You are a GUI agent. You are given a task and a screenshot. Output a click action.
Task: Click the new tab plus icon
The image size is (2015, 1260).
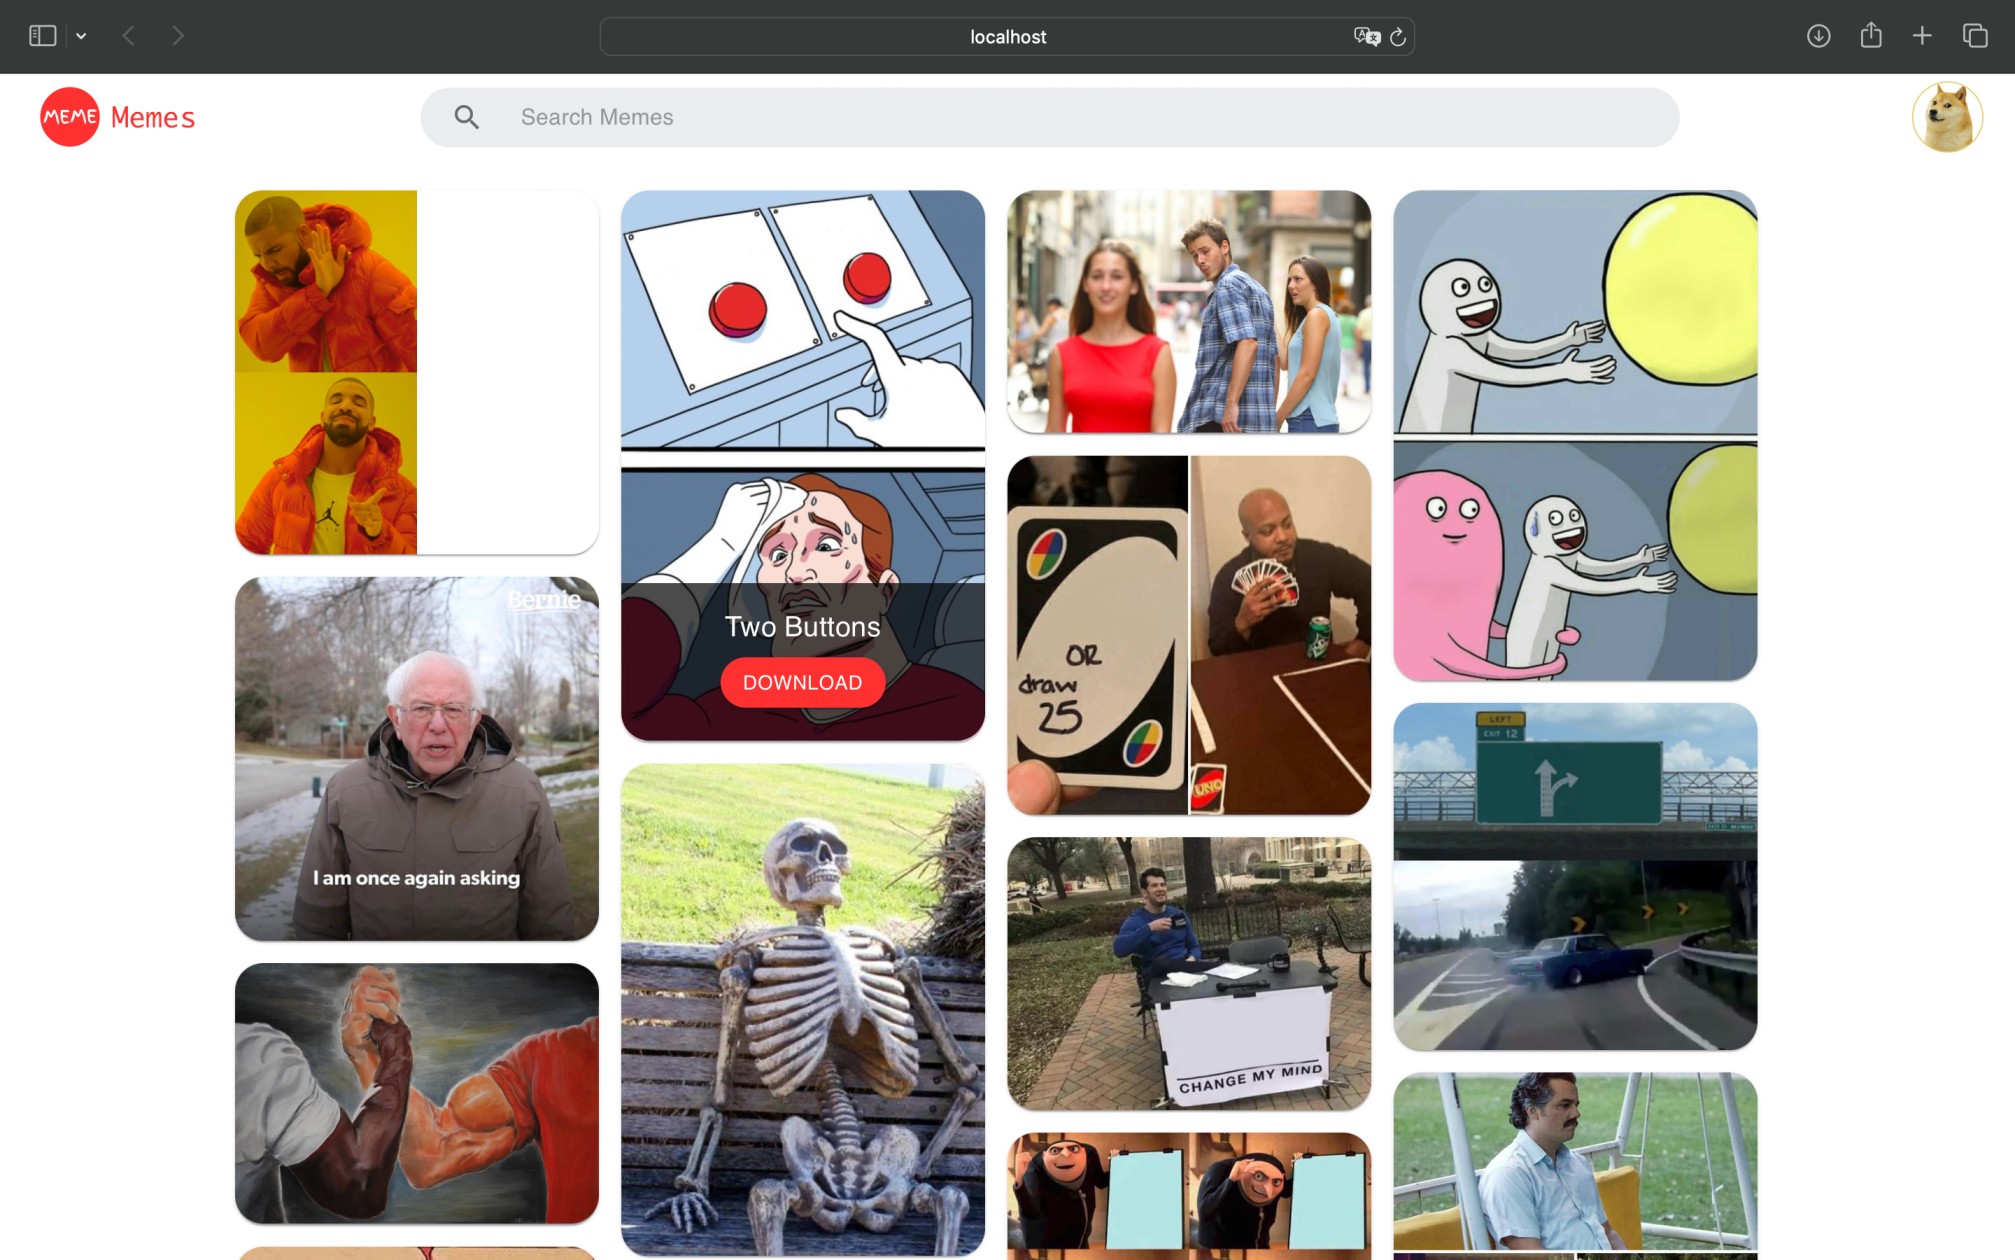coord(1922,36)
